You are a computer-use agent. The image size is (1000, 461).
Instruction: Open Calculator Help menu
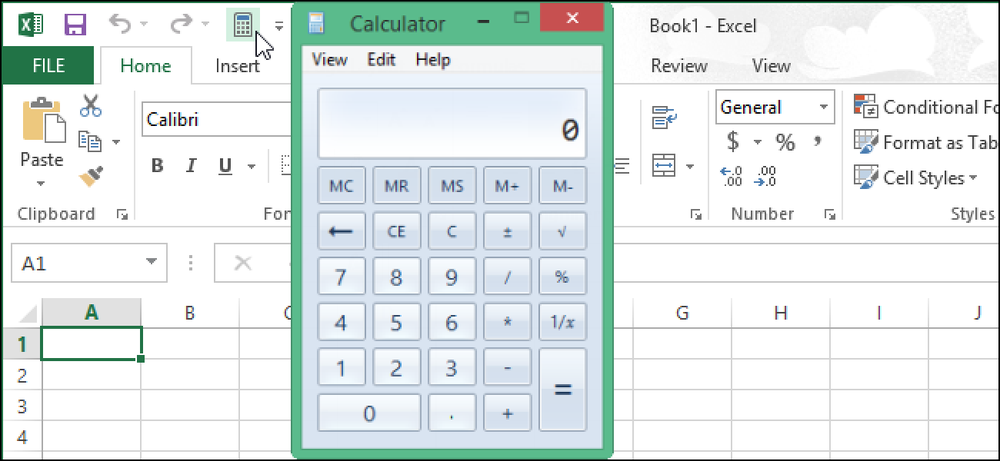(x=433, y=60)
